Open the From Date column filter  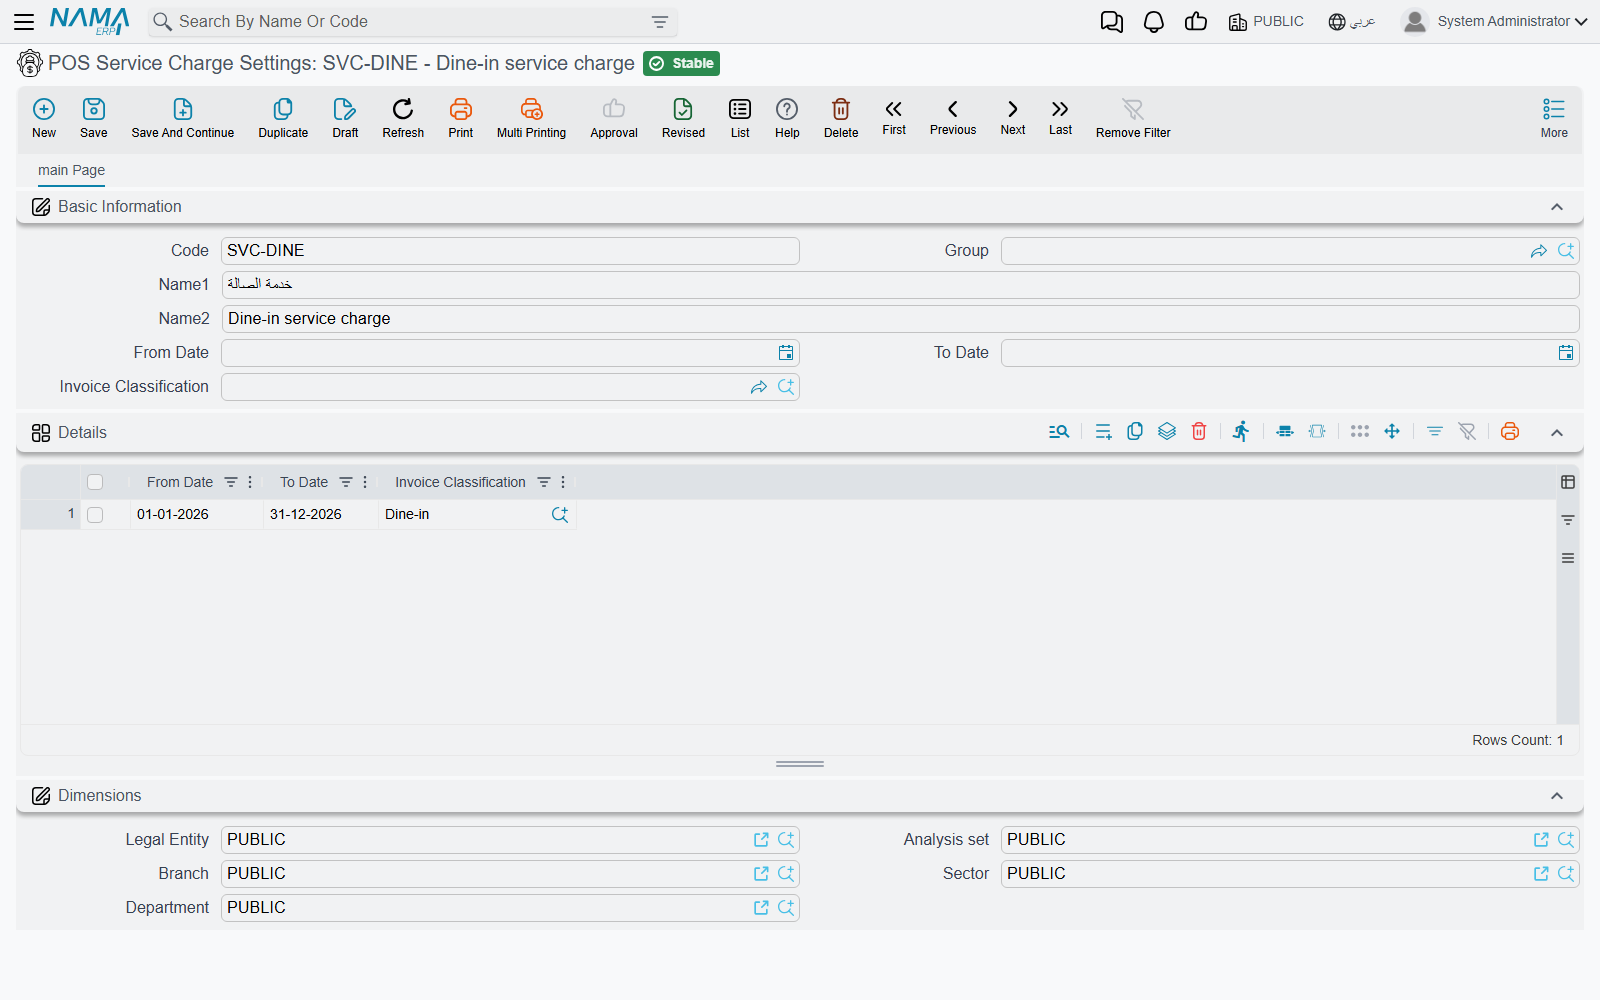coord(231,482)
